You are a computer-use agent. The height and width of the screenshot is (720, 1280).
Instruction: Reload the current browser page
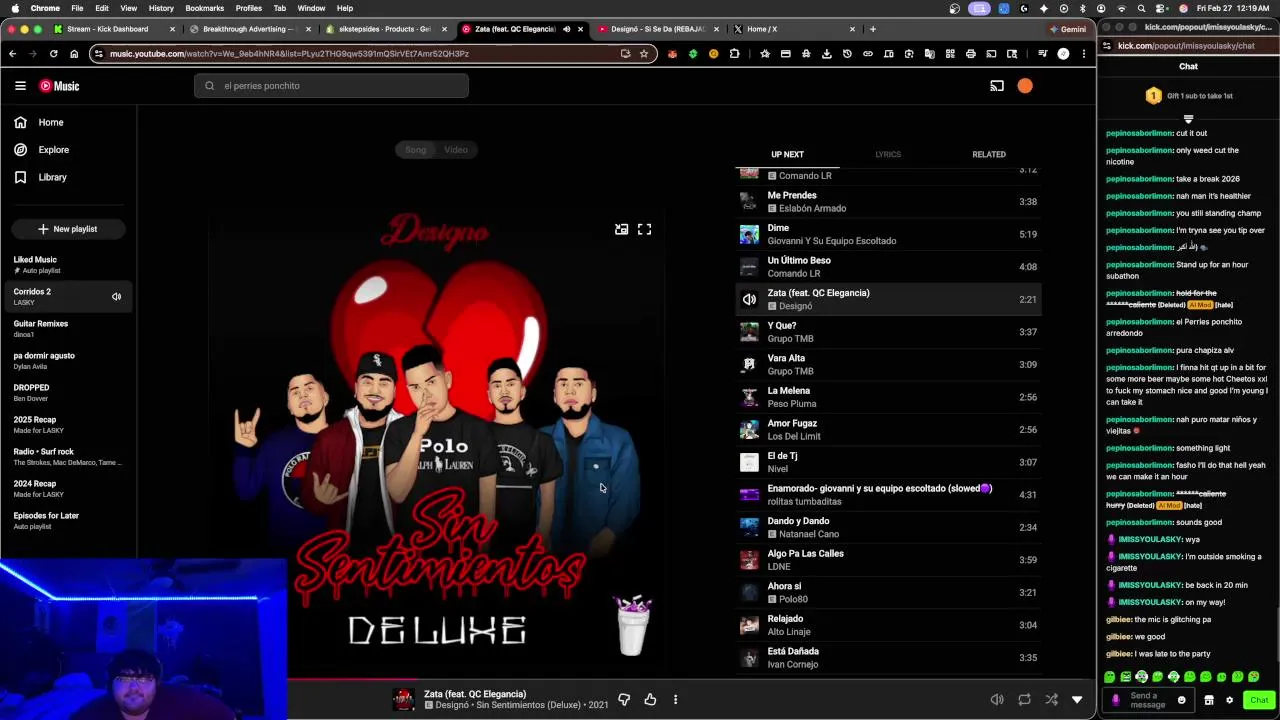pos(53,54)
